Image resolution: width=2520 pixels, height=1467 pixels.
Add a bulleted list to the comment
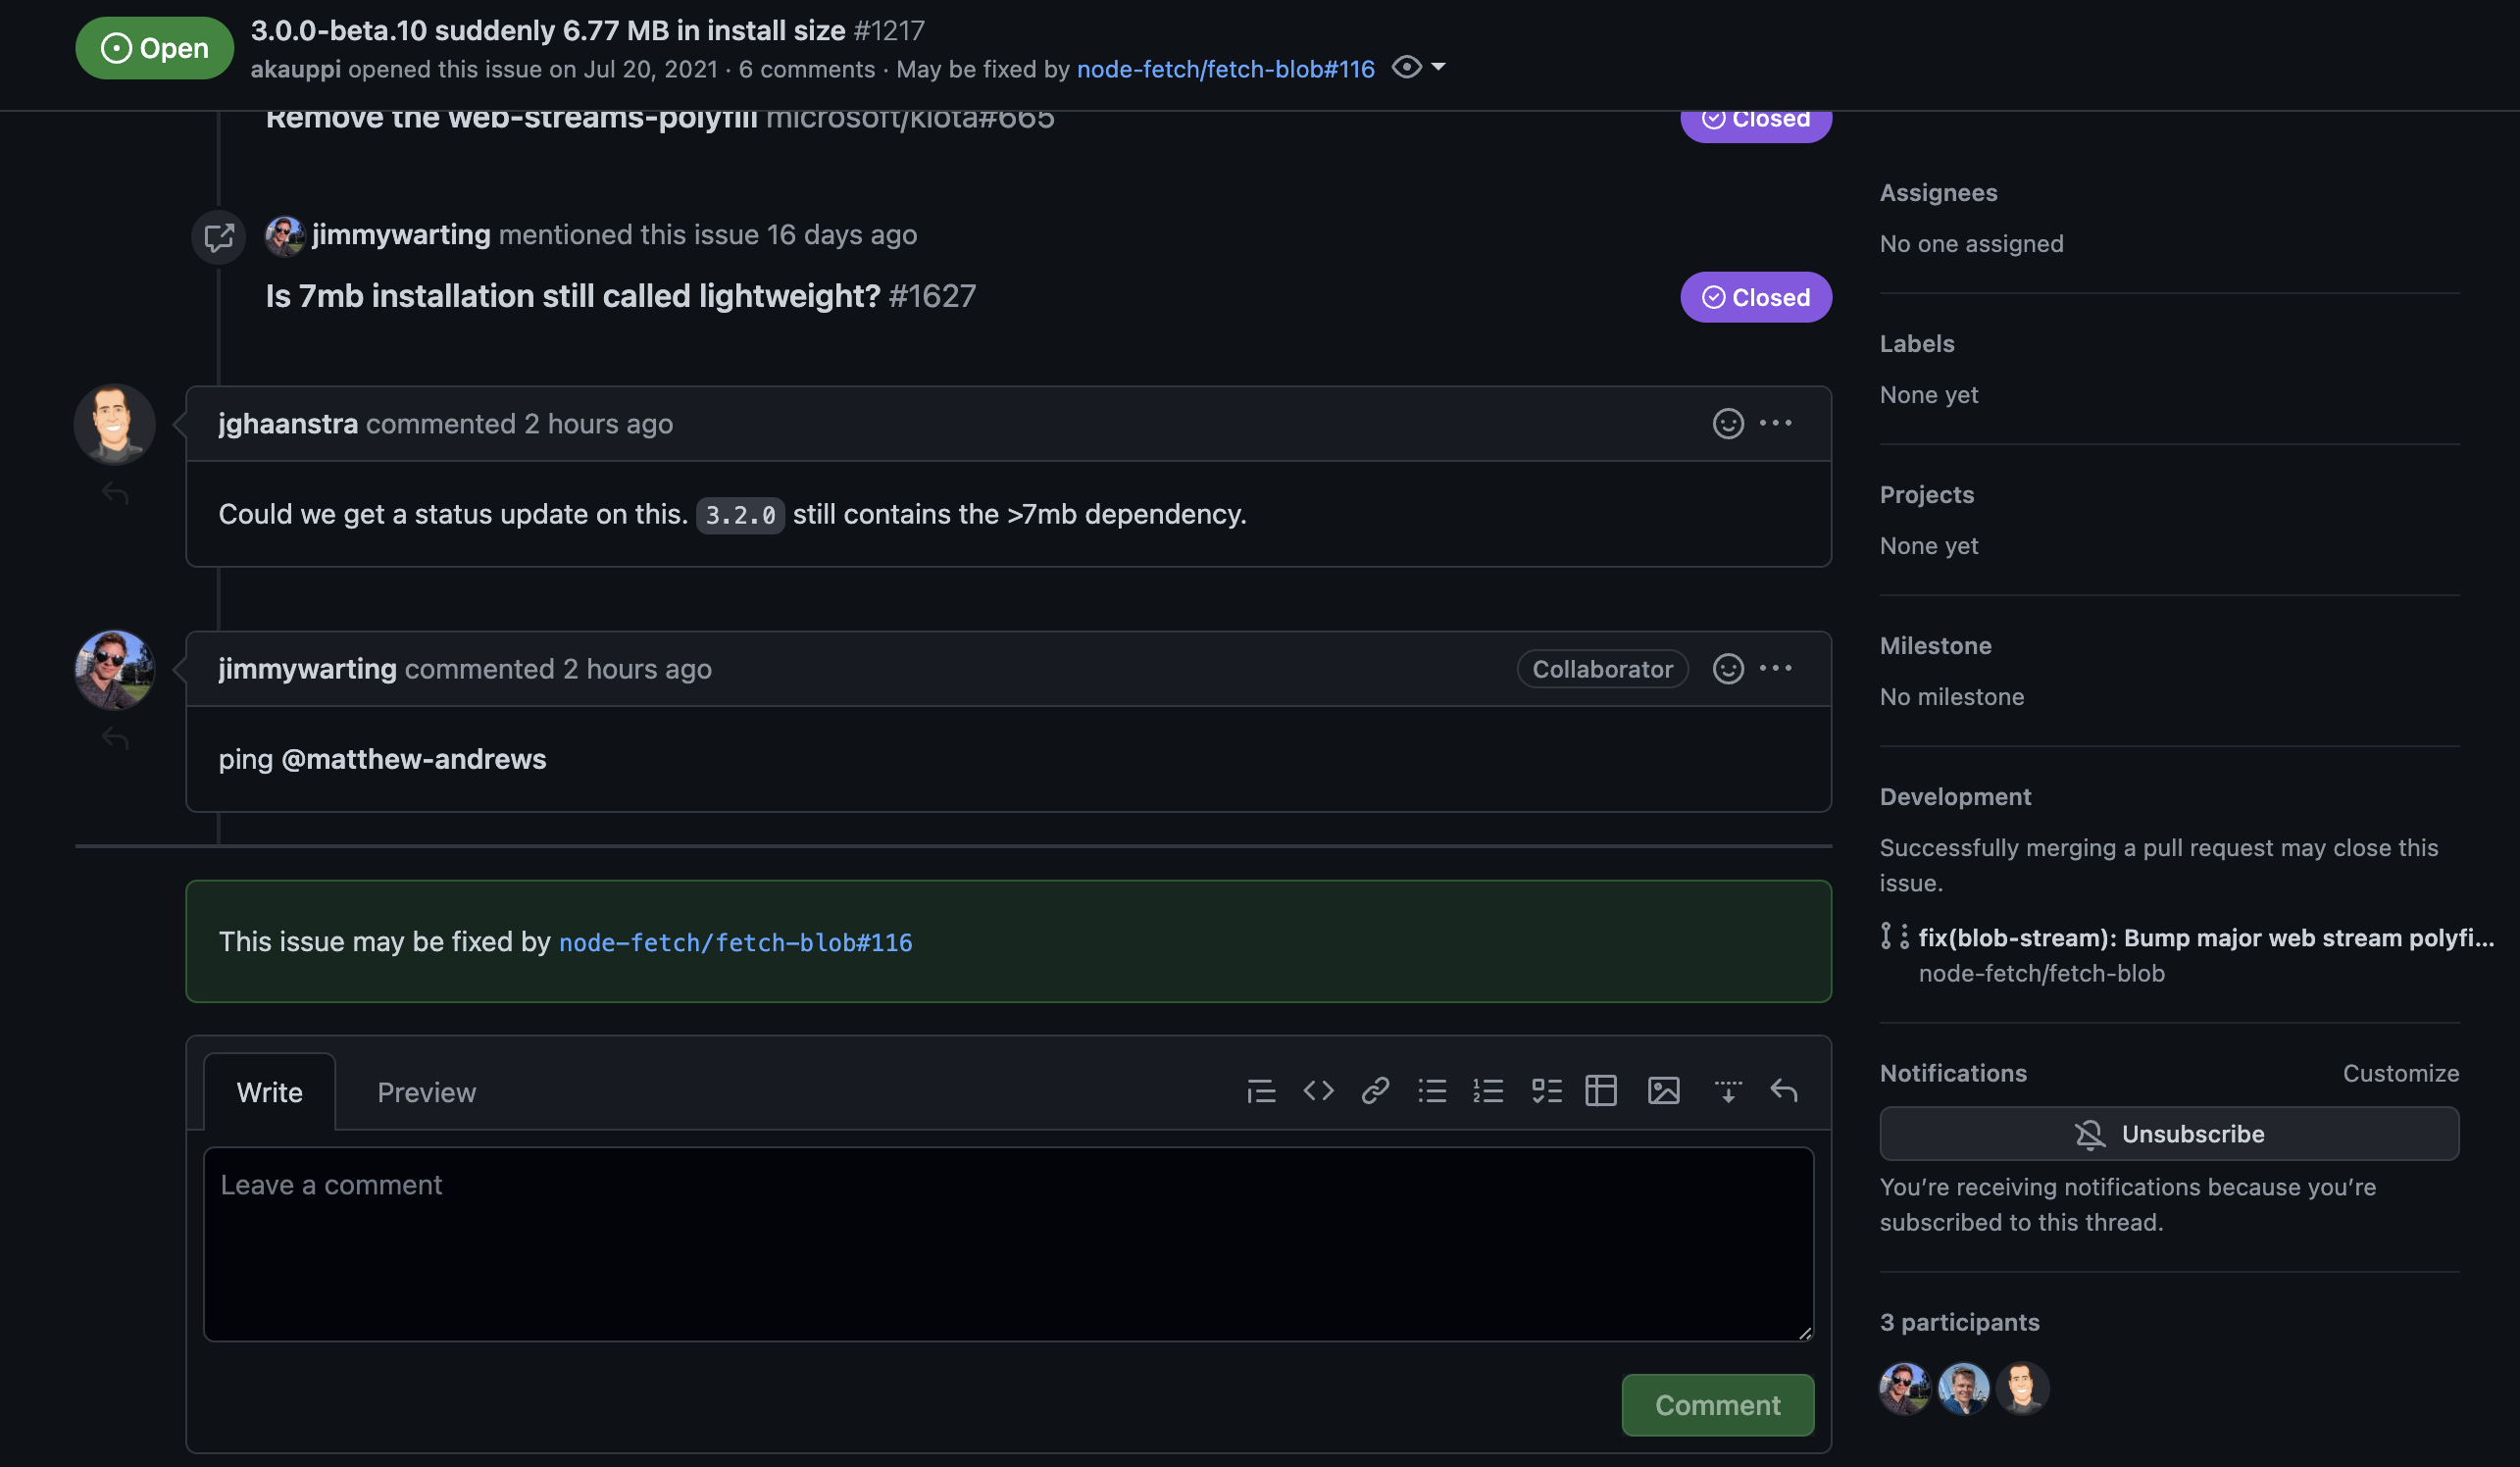1433,1090
